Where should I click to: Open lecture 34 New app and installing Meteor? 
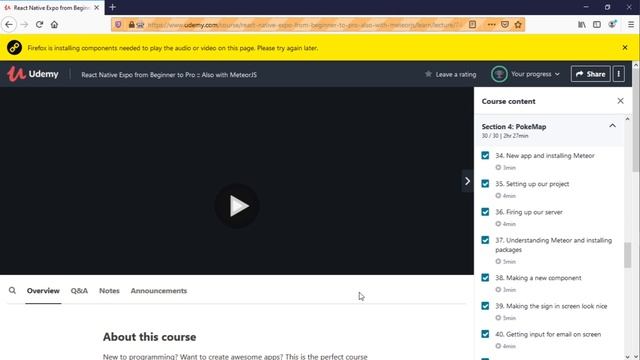click(544, 156)
